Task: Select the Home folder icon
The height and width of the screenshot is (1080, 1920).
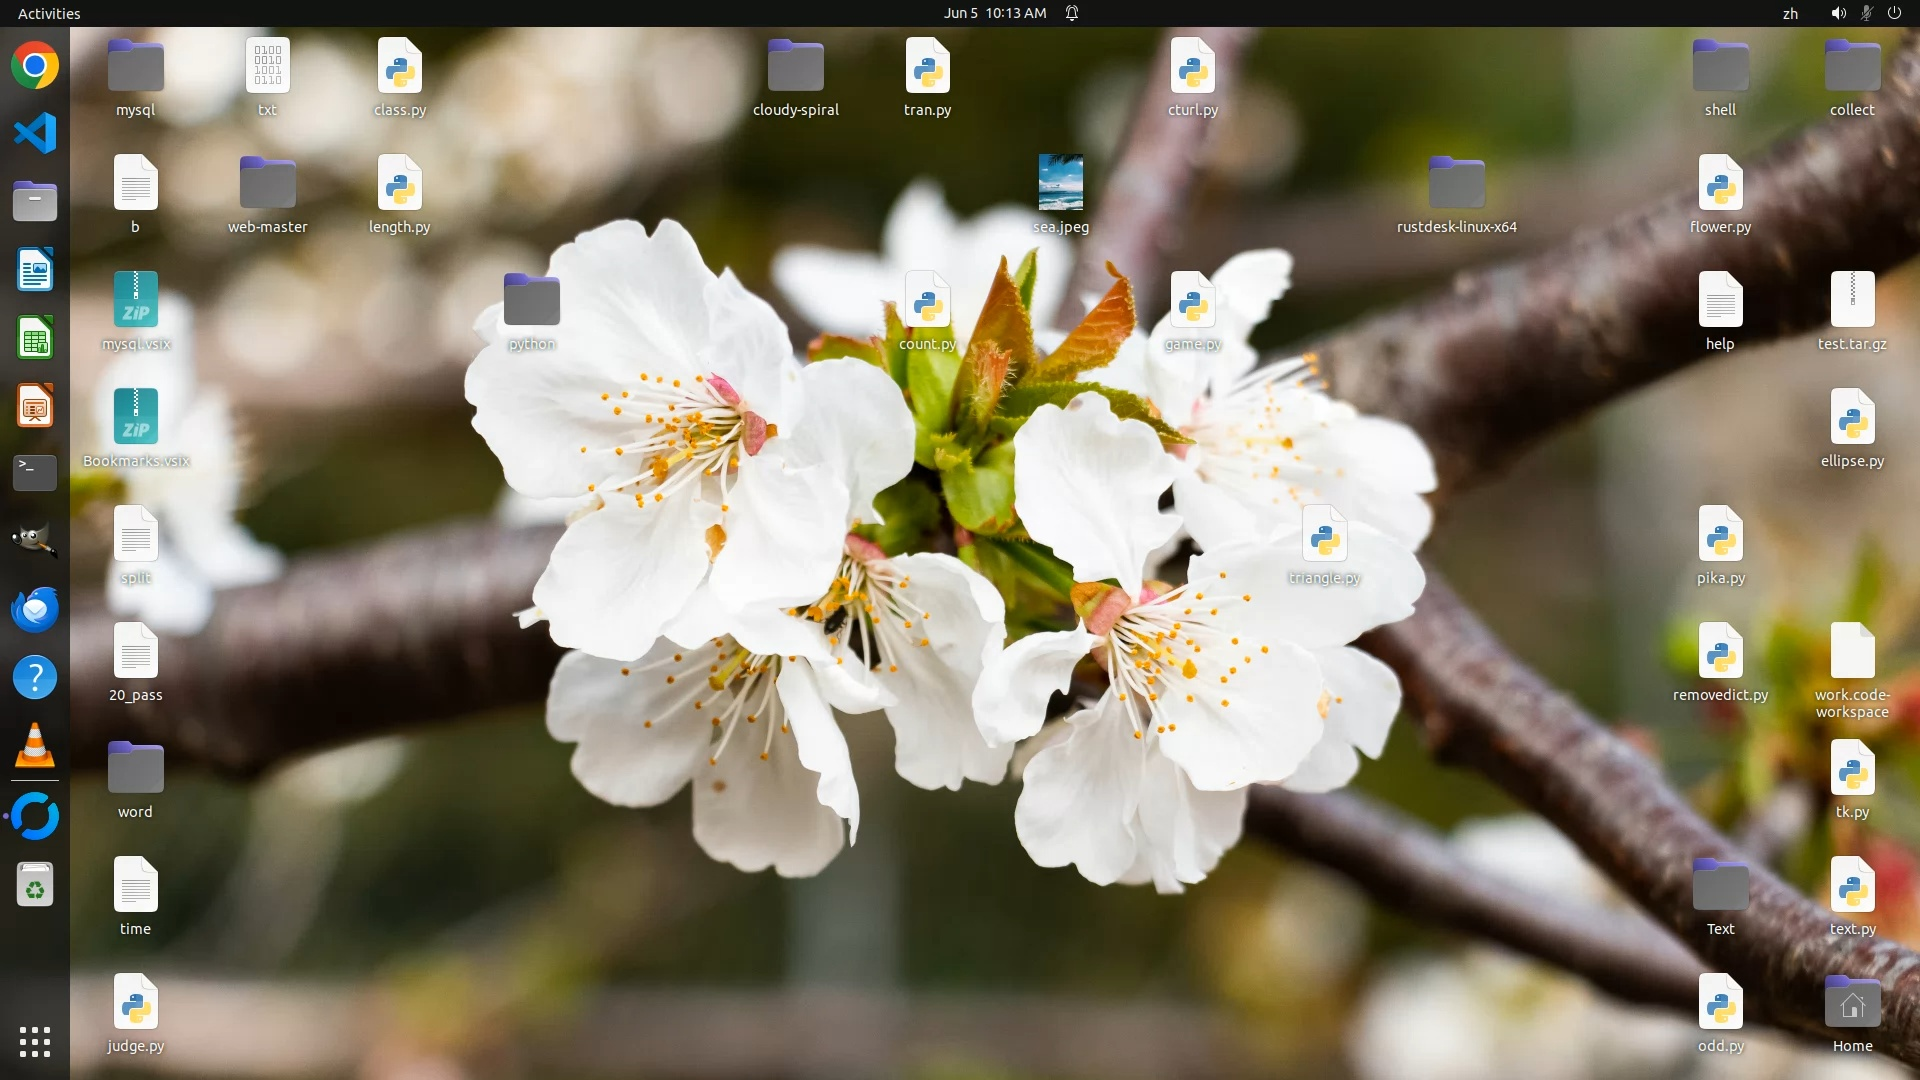Action: pos(1852,1003)
